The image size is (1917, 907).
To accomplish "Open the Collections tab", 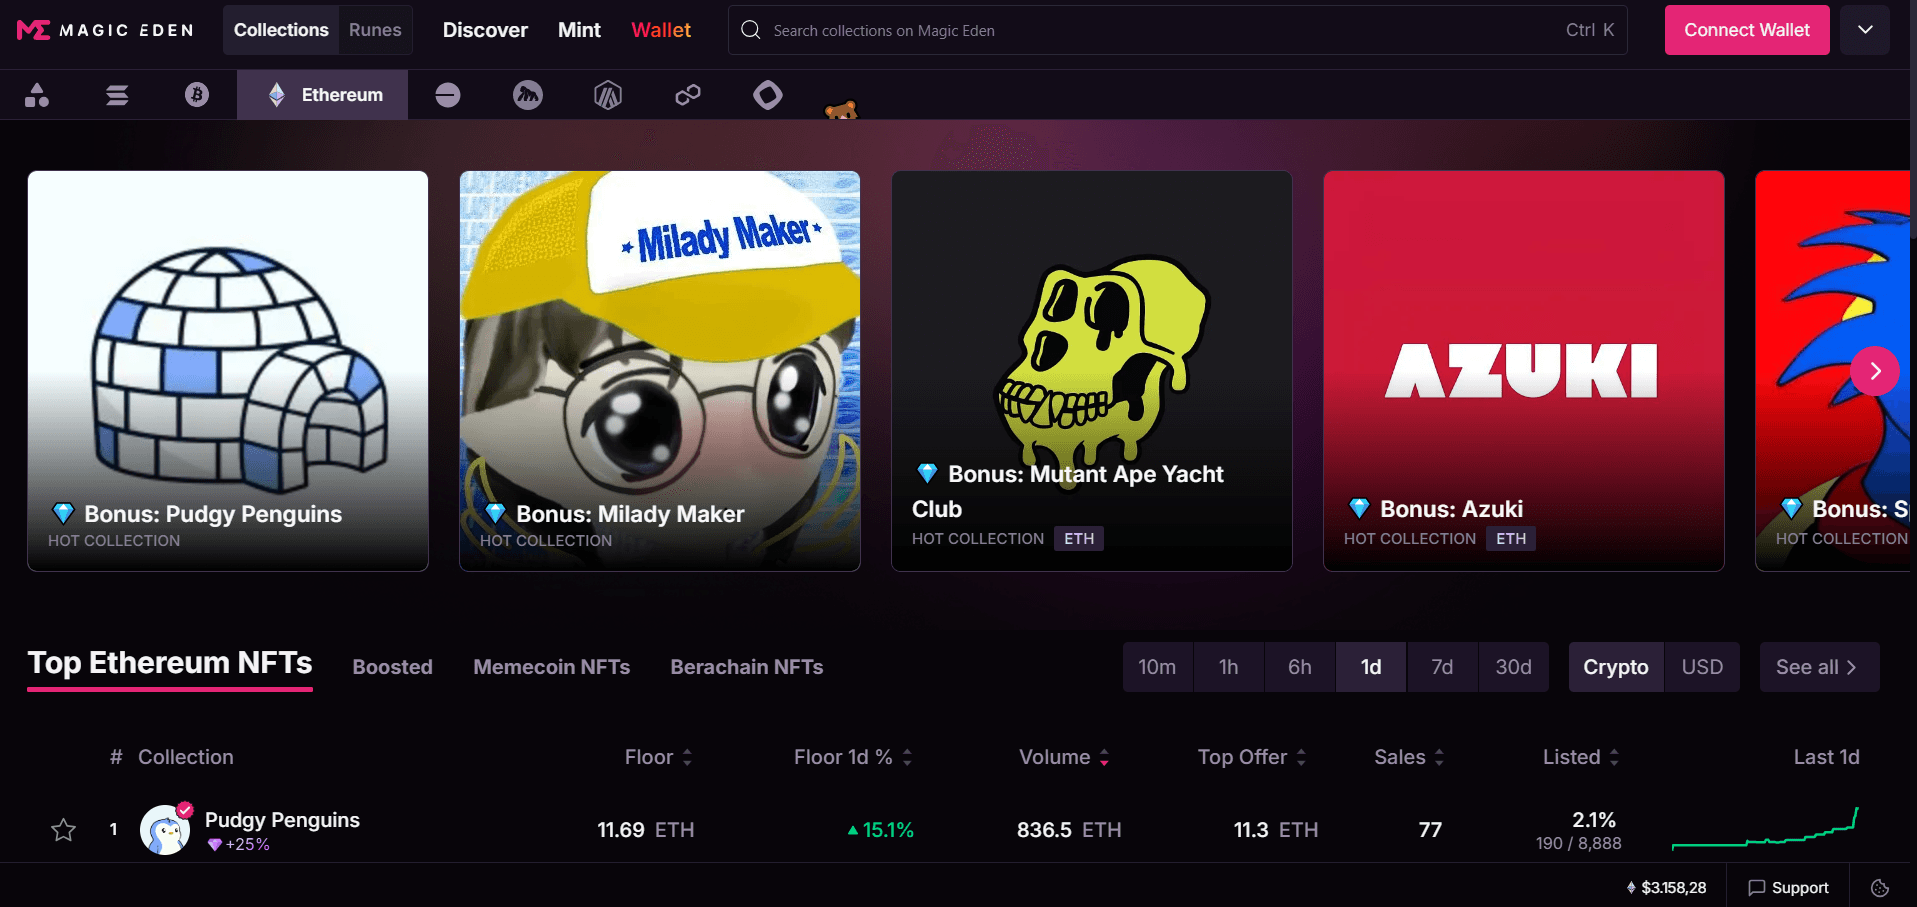I will pyautogui.click(x=281, y=30).
